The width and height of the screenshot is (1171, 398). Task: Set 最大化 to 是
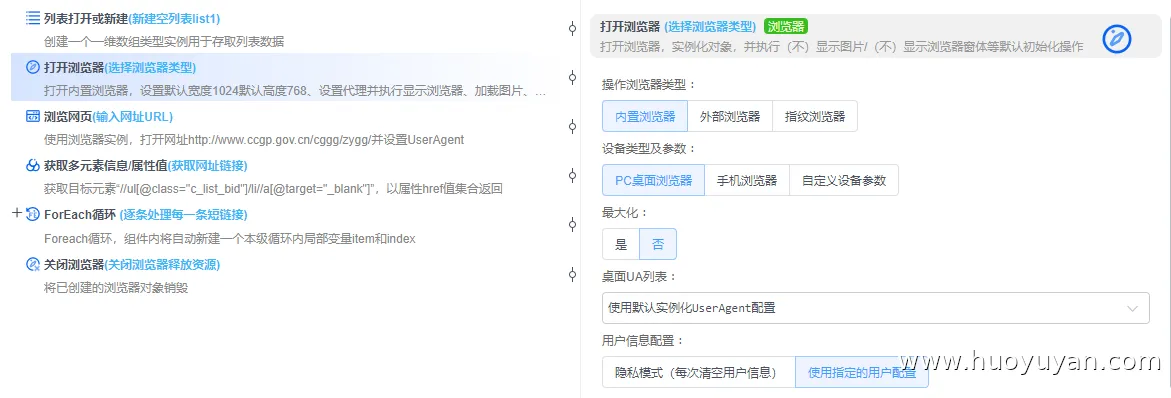(x=621, y=244)
